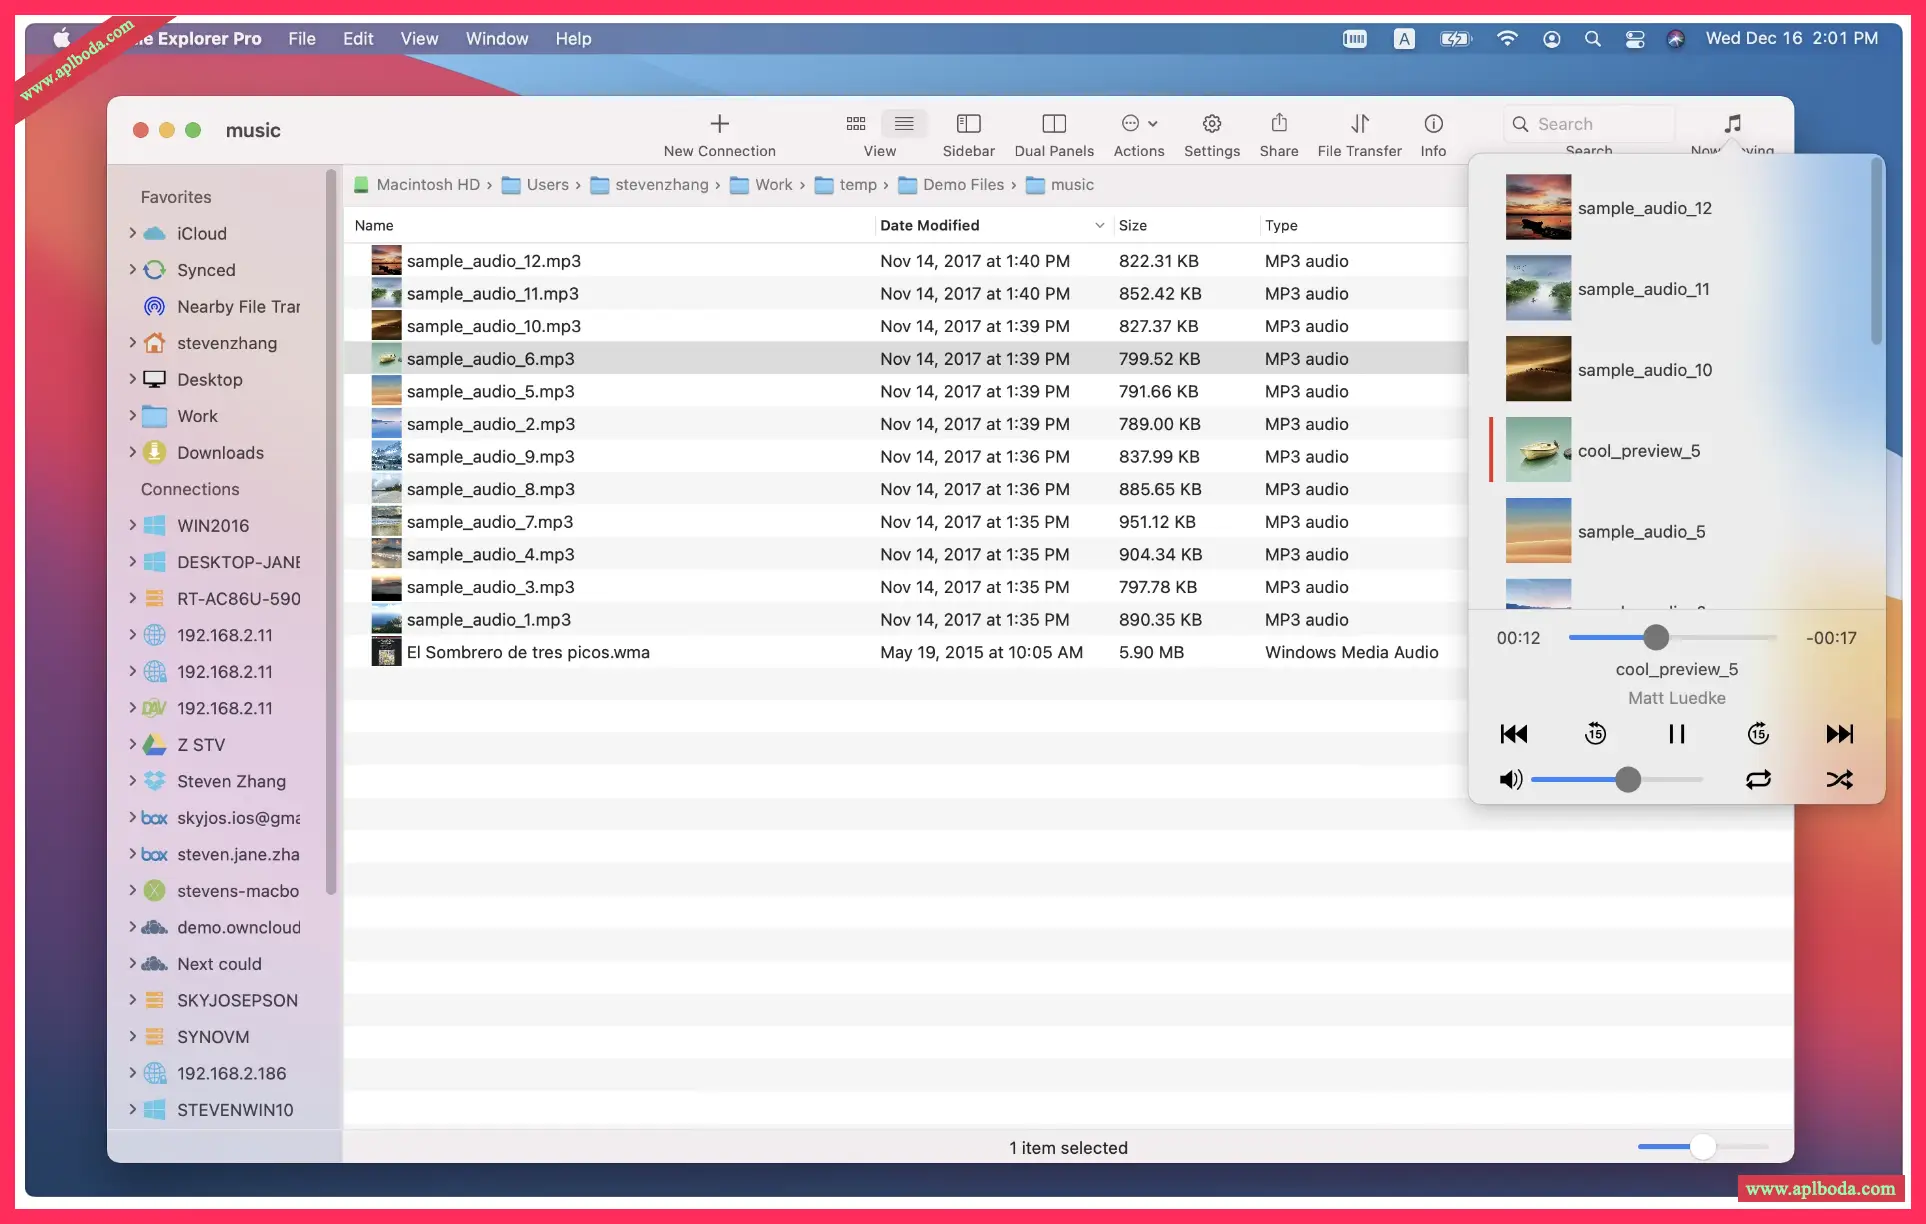
Task: Open the Info inspector
Action: tap(1433, 124)
